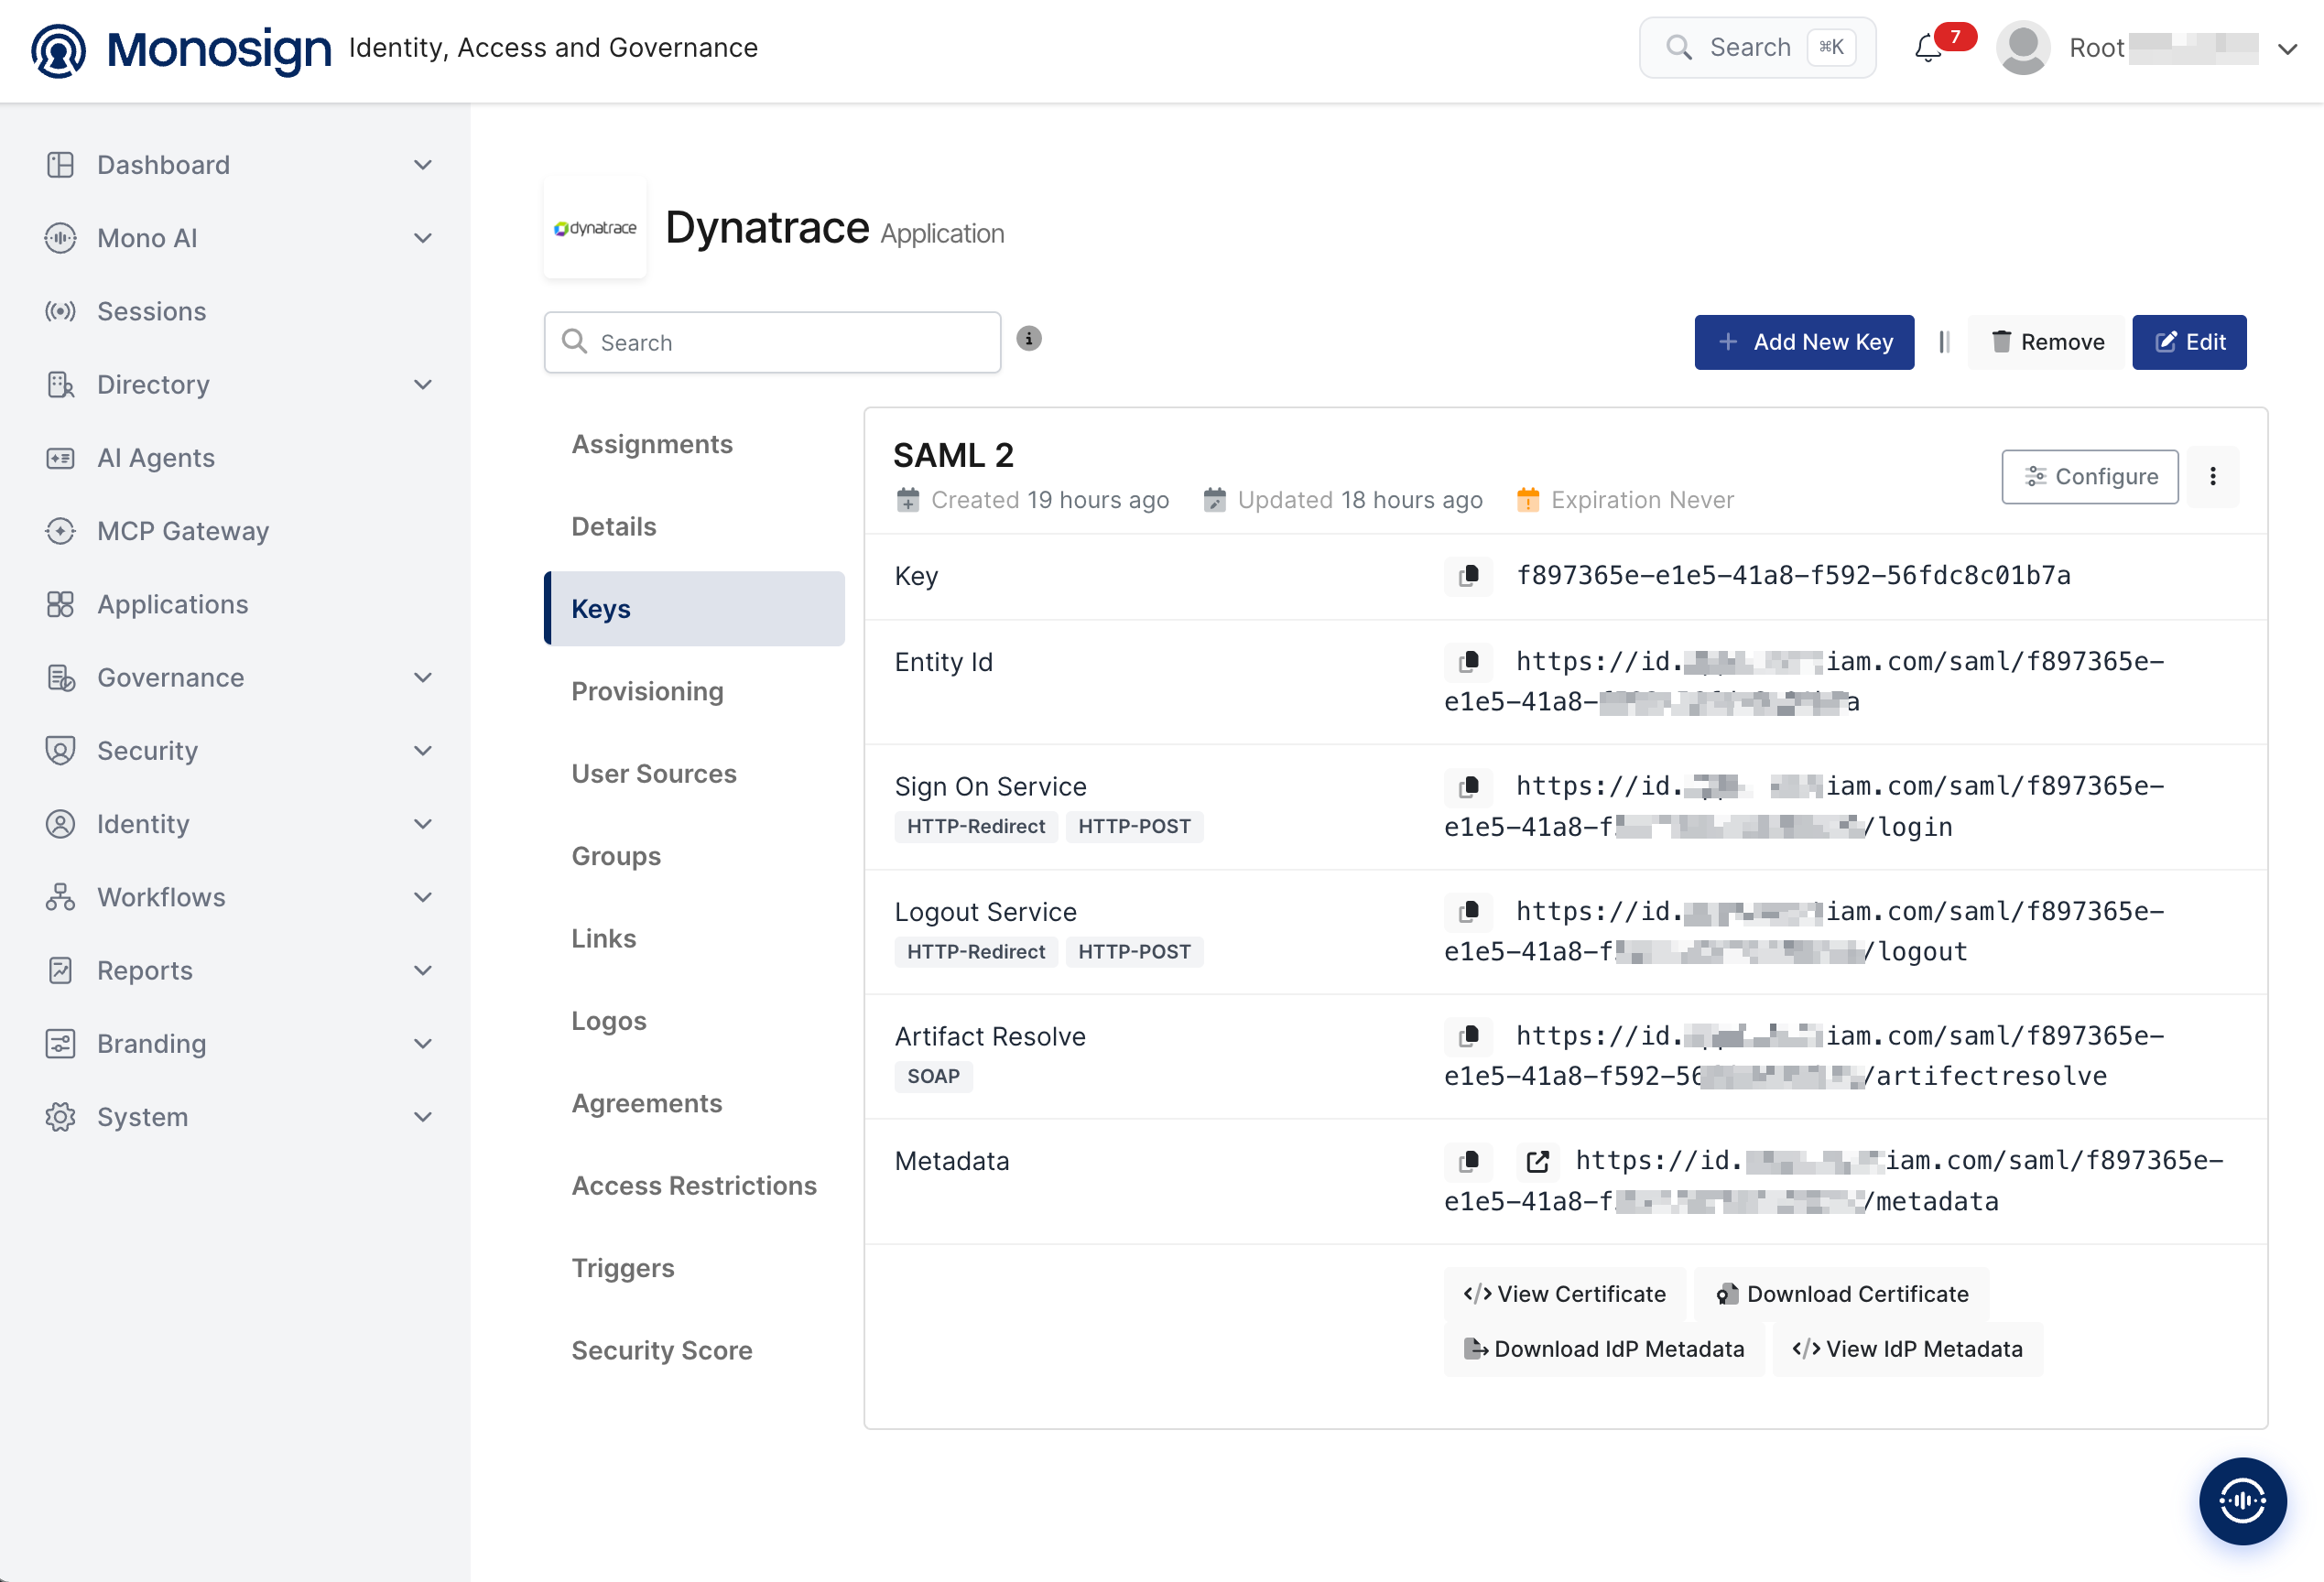
Task: Switch to the Assignments tab
Action: pos(695,444)
